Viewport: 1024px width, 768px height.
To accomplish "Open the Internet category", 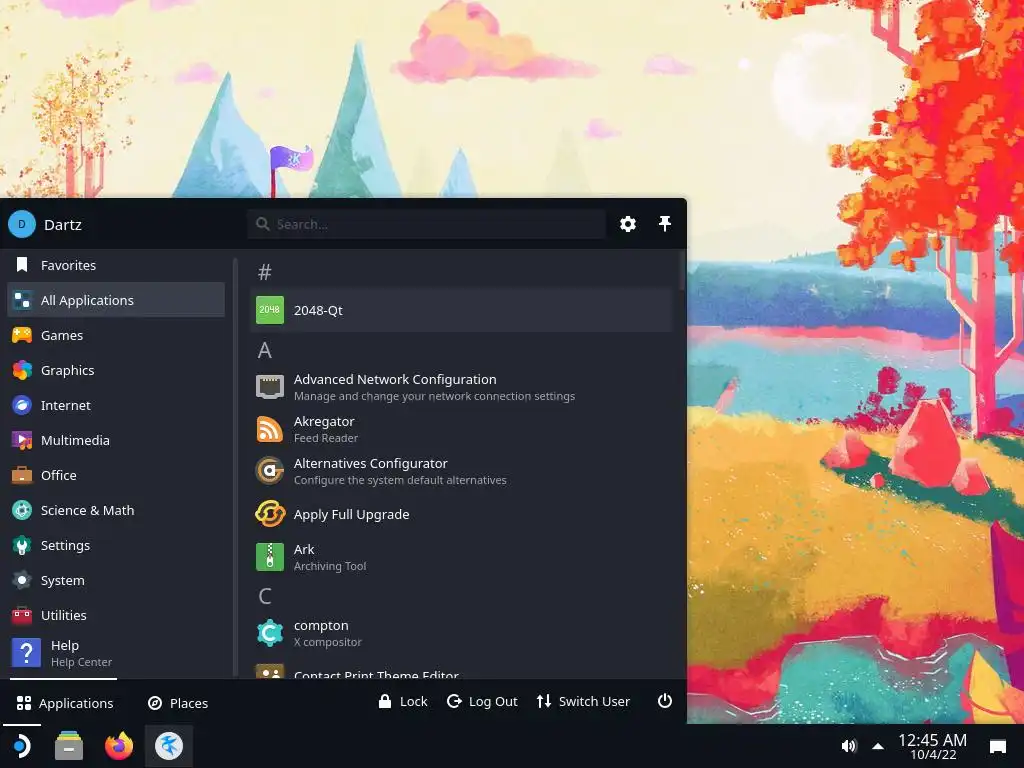I will coord(116,405).
